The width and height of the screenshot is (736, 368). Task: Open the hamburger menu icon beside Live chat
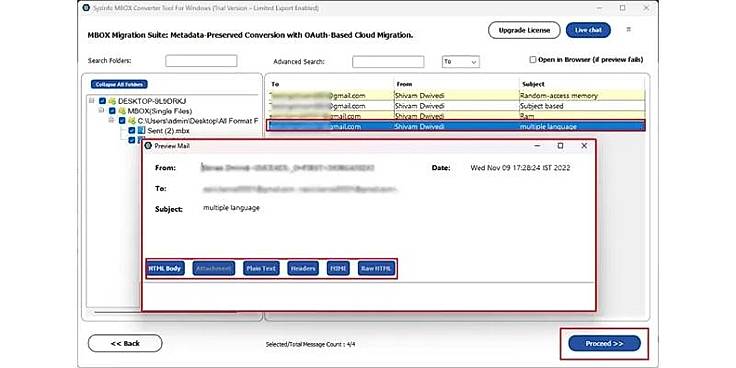pyautogui.click(x=629, y=30)
